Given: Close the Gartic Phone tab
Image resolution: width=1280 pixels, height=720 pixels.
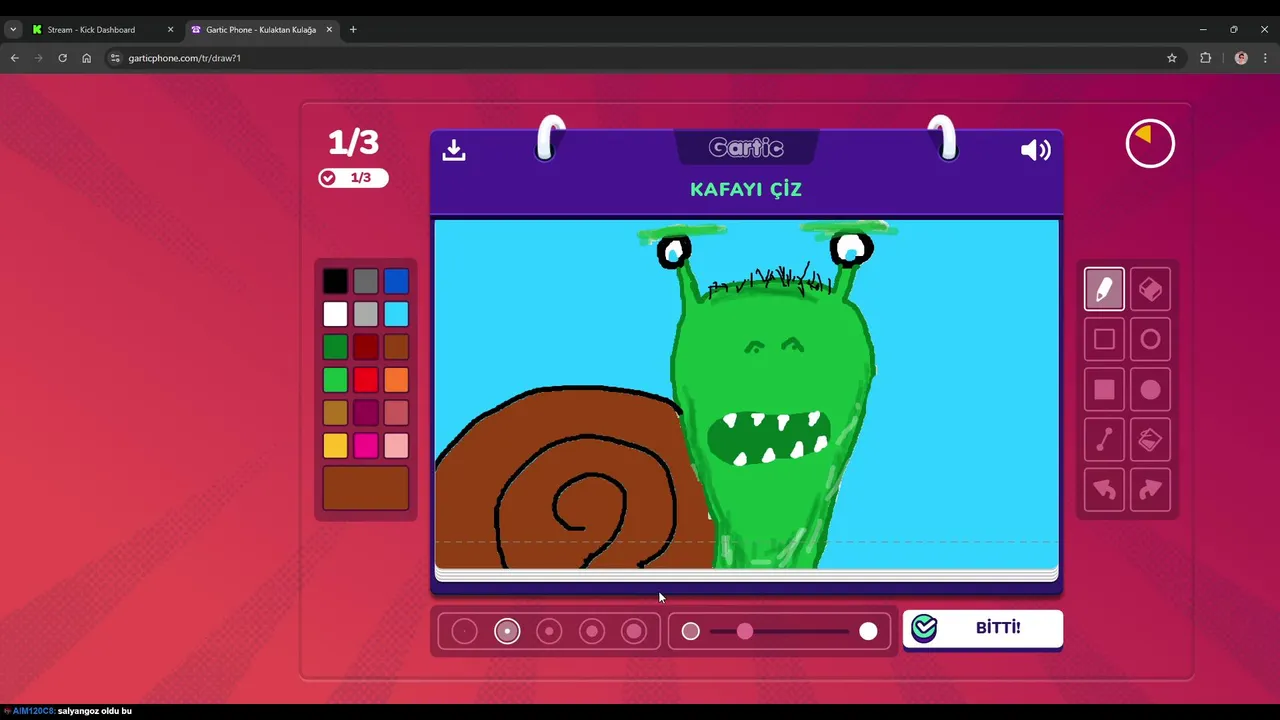Looking at the screenshot, I should 329,30.
